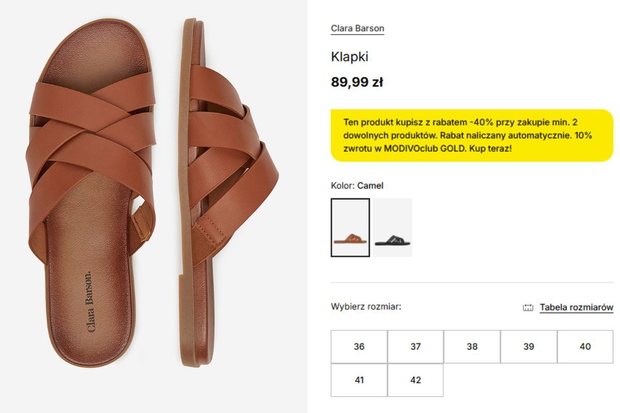Select the black color variant thumbnail

click(392, 227)
